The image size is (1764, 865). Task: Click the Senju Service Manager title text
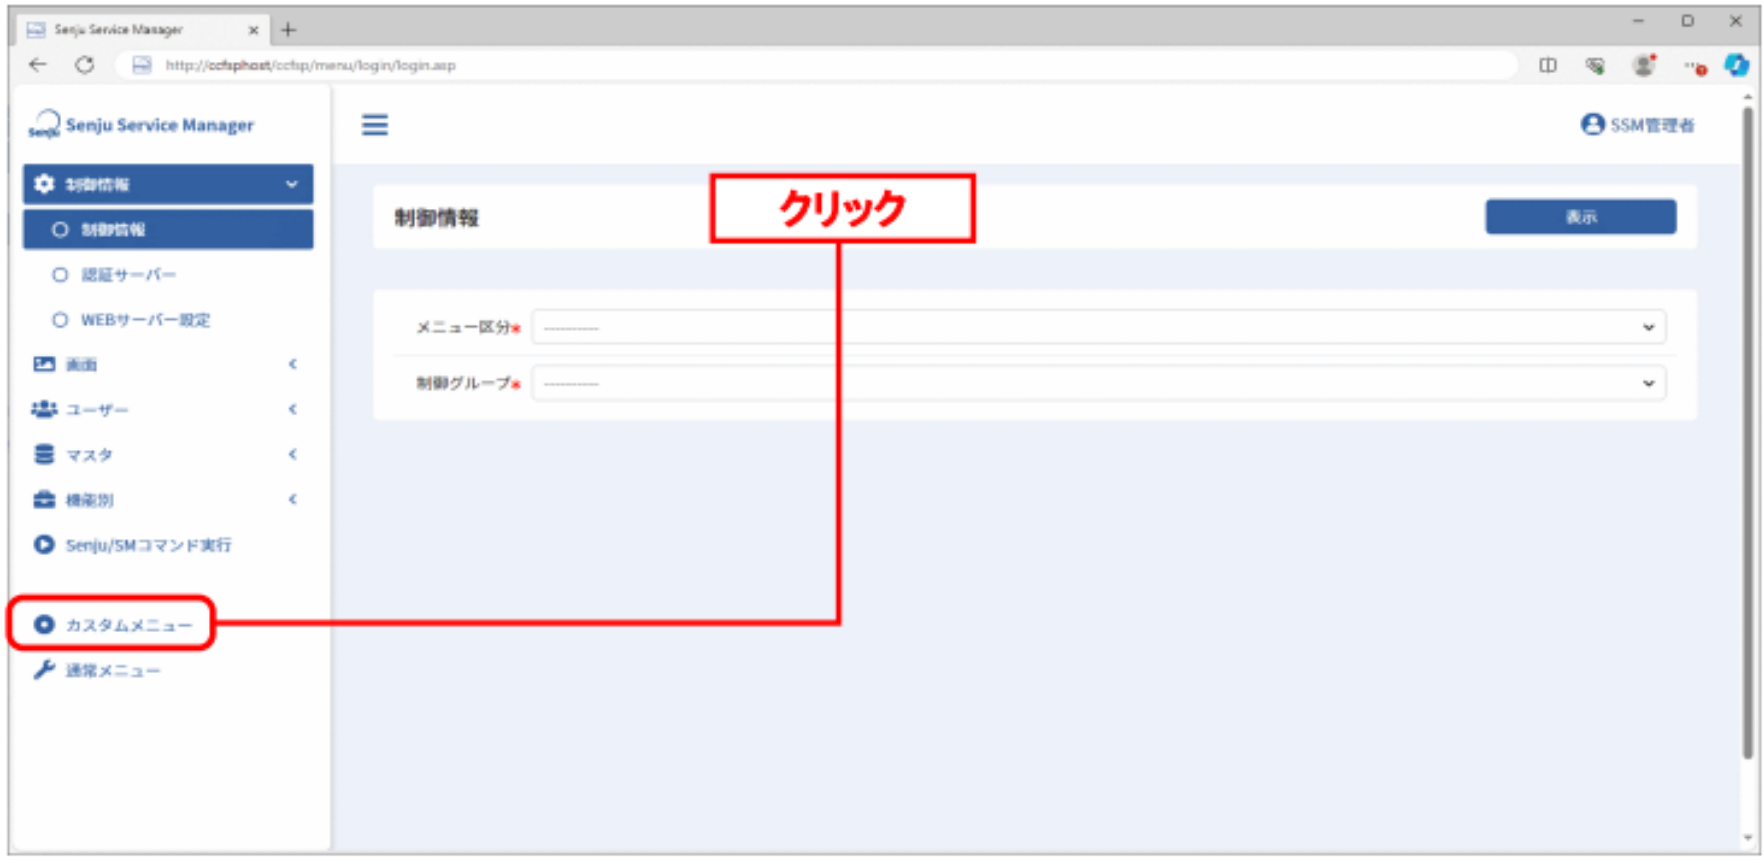pos(160,125)
